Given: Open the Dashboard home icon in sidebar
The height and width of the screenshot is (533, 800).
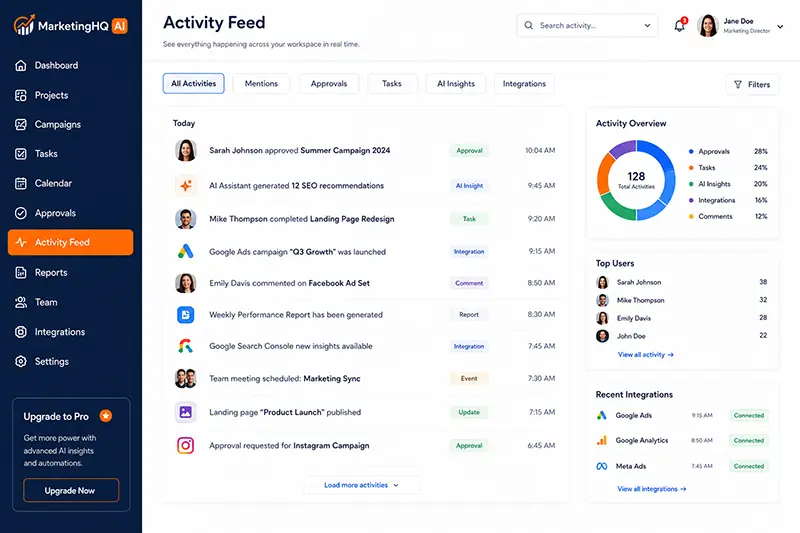Looking at the screenshot, I should click(x=20, y=65).
